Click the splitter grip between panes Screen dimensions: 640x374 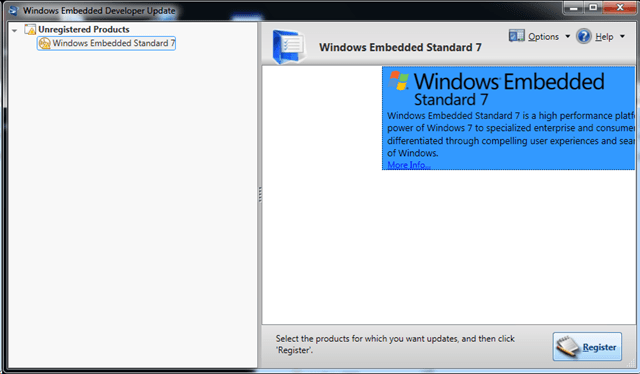(260, 194)
